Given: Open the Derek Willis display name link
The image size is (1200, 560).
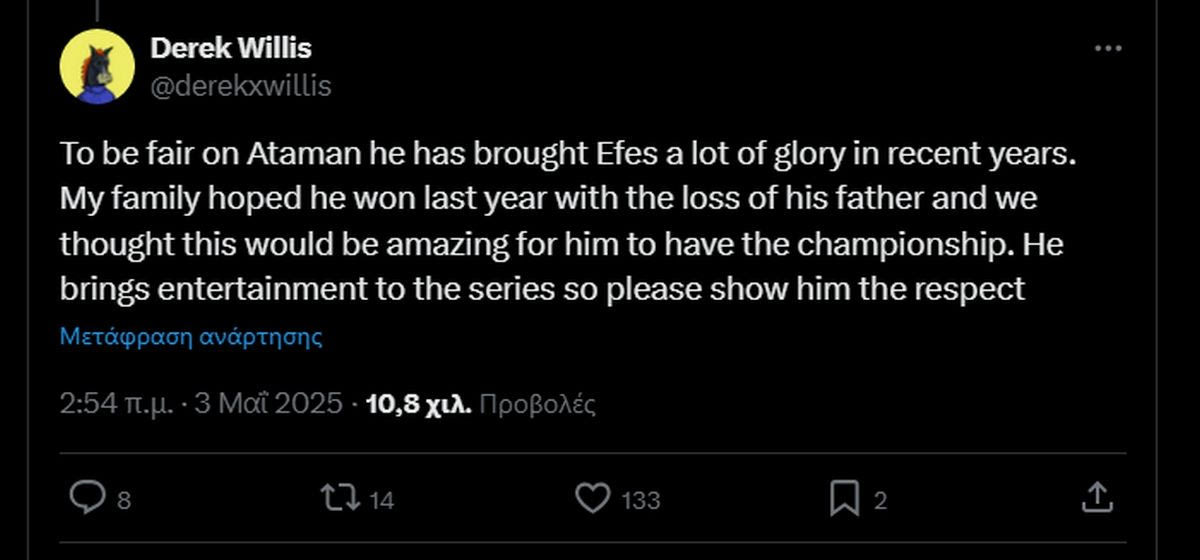Looking at the screenshot, I should click(230, 48).
